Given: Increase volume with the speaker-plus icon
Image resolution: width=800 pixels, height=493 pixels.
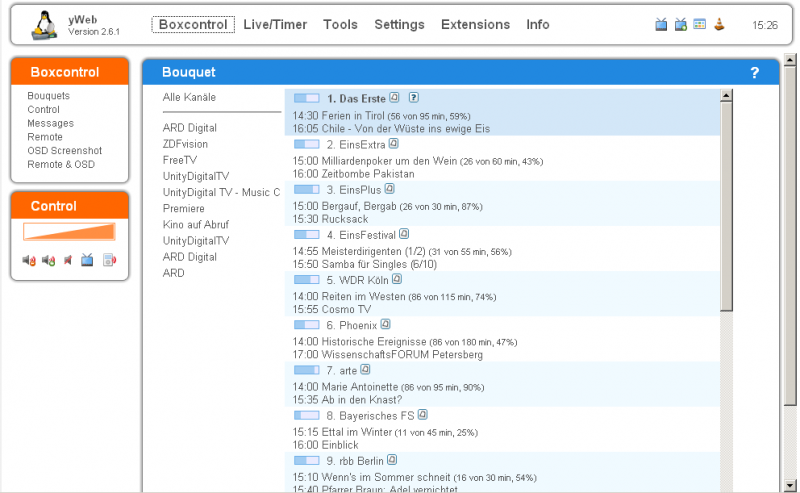Looking at the screenshot, I should 48,260.
